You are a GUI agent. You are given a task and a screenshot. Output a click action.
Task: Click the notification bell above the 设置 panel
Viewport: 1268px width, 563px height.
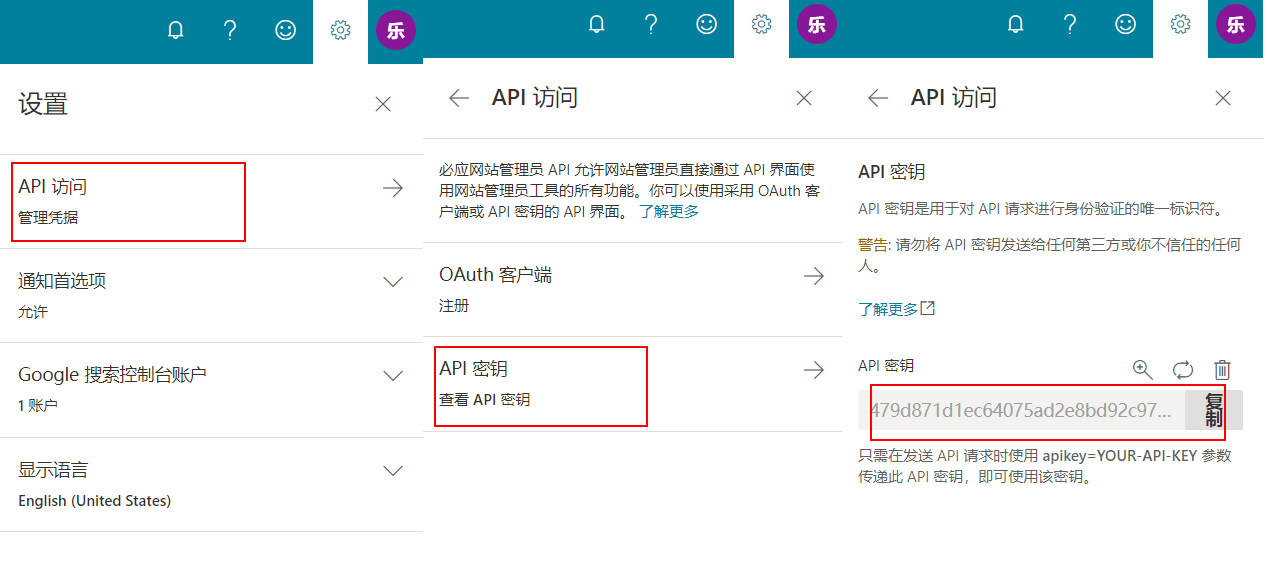click(x=176, y=30)
